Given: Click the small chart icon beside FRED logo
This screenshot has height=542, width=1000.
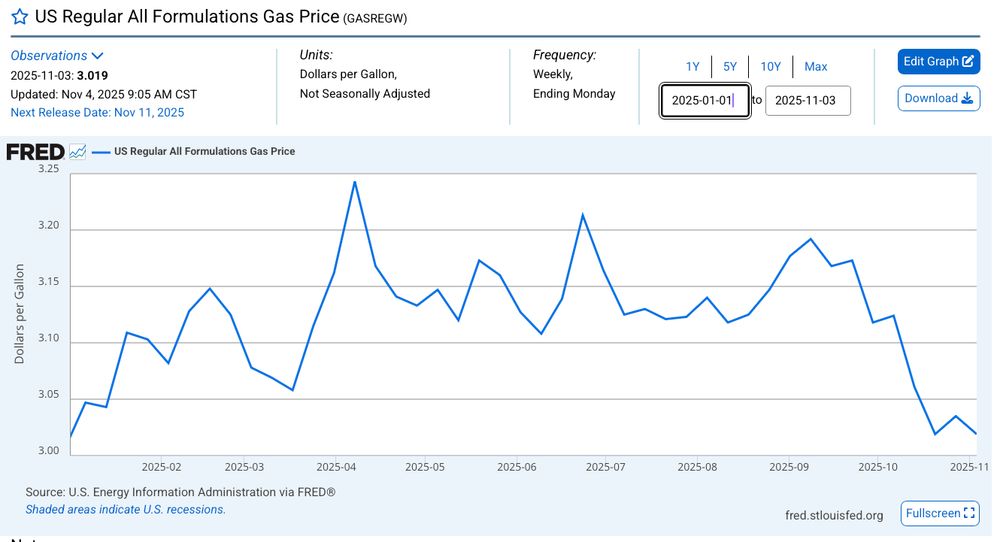Looking at the screenshot, I should click(78, 152).
